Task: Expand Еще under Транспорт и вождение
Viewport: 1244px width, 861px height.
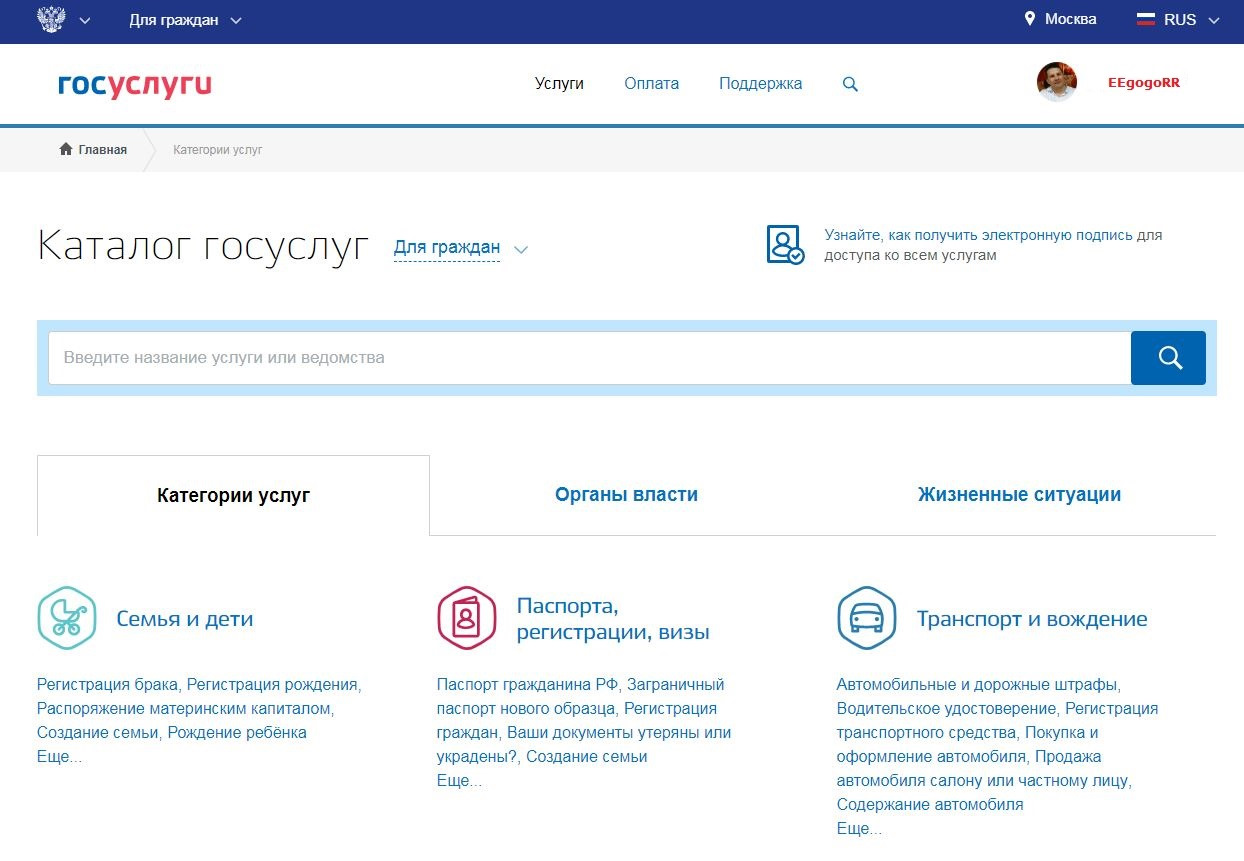Action: [x=859, y=829]
